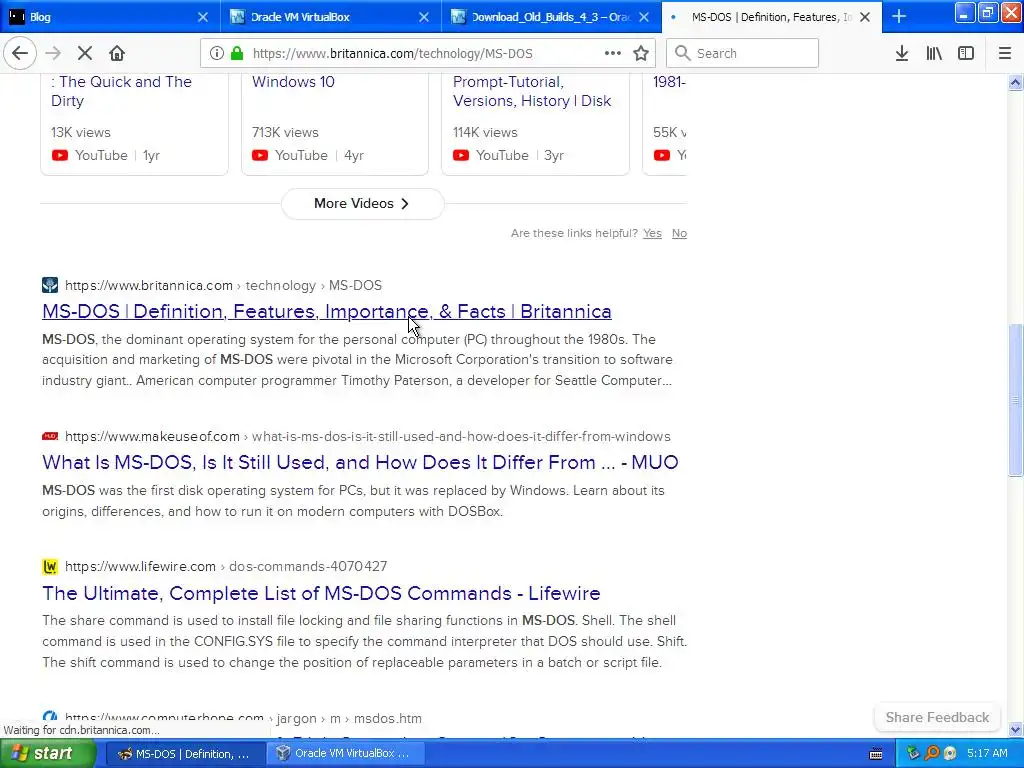Click the makeuseof favicon beside the result URL
Screen dimensions: 1024x768
pyautogui.click(x=50, y=436)
